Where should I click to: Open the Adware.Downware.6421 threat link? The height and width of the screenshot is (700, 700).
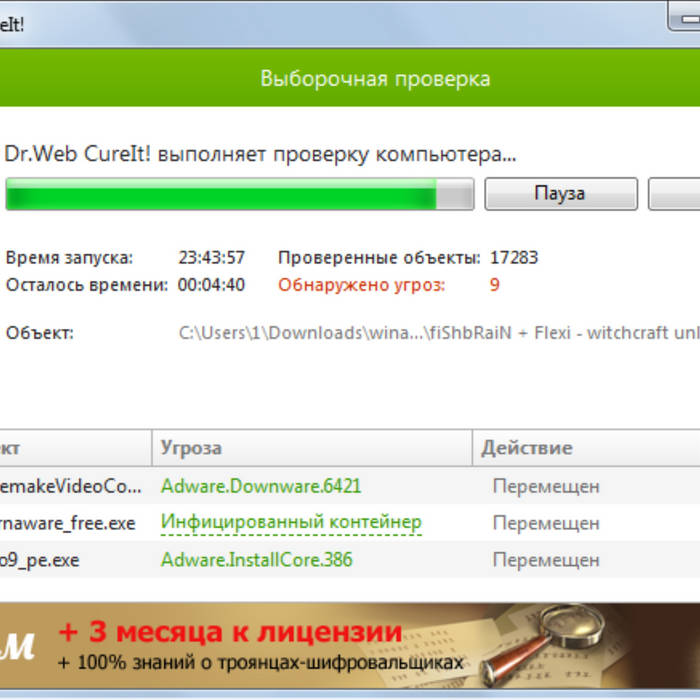261,486
